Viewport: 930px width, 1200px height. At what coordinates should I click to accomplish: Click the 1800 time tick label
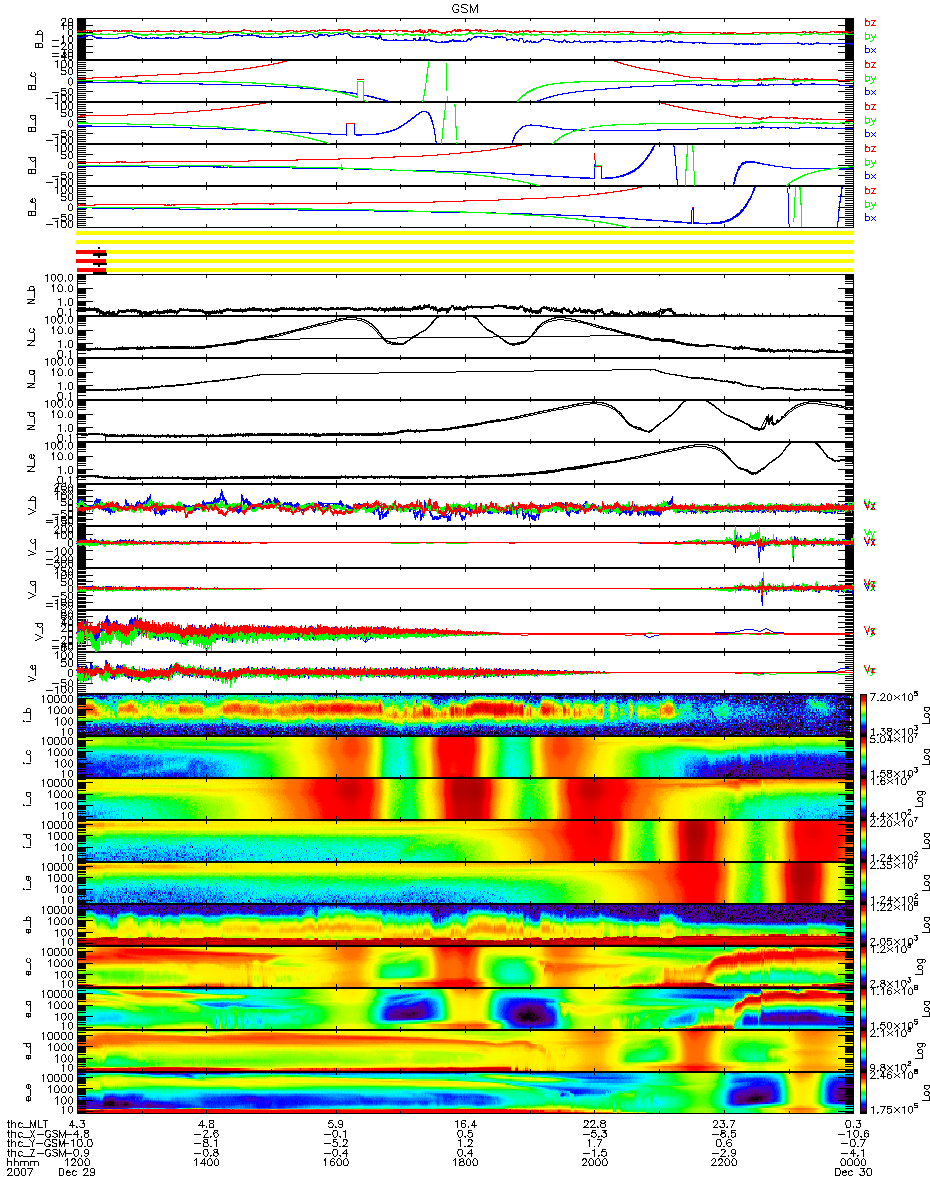point(465,1164)
